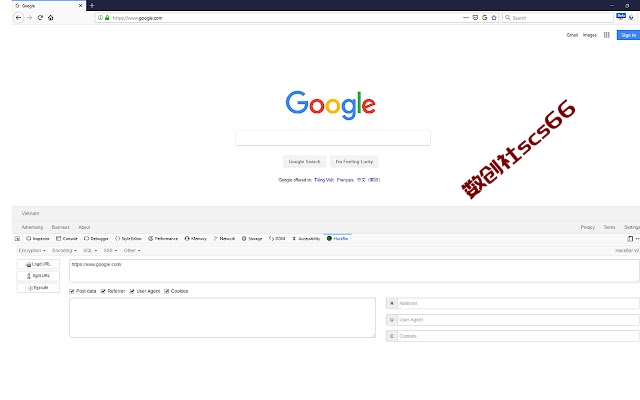Open the Style Editor devtools tab

click(x=128, y=238)
